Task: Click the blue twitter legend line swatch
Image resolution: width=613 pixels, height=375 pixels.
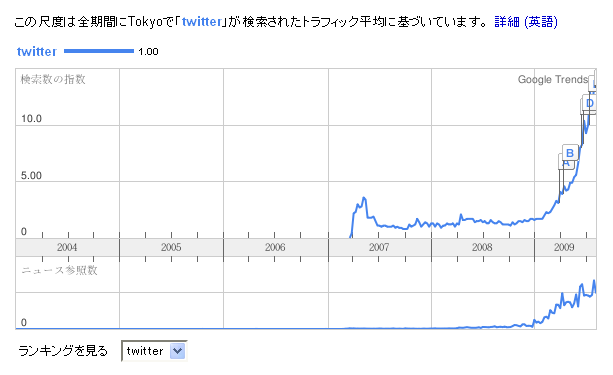Action: click(x=99, y=51)
